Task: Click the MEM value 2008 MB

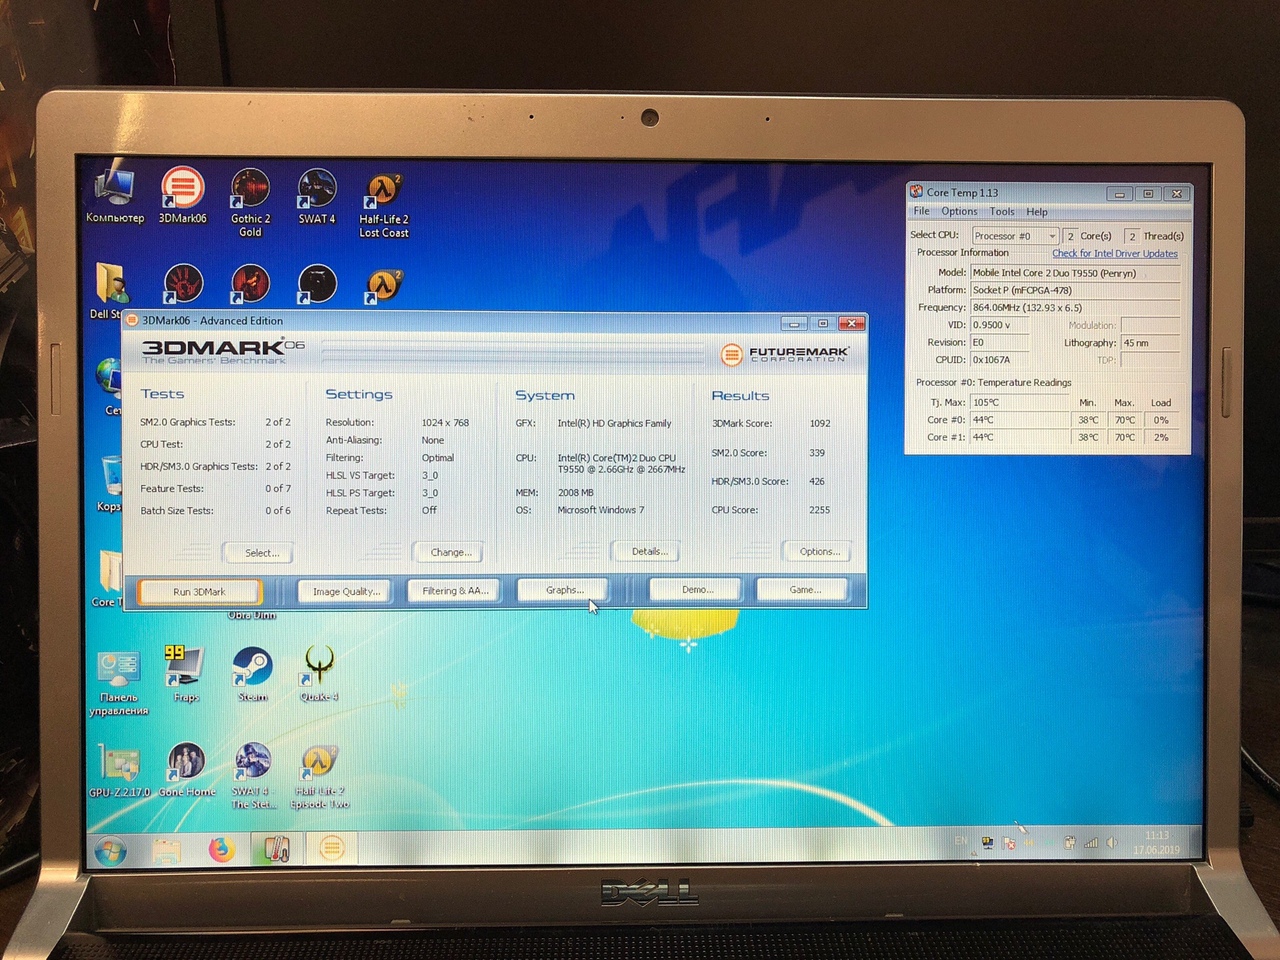Action: 575,493
